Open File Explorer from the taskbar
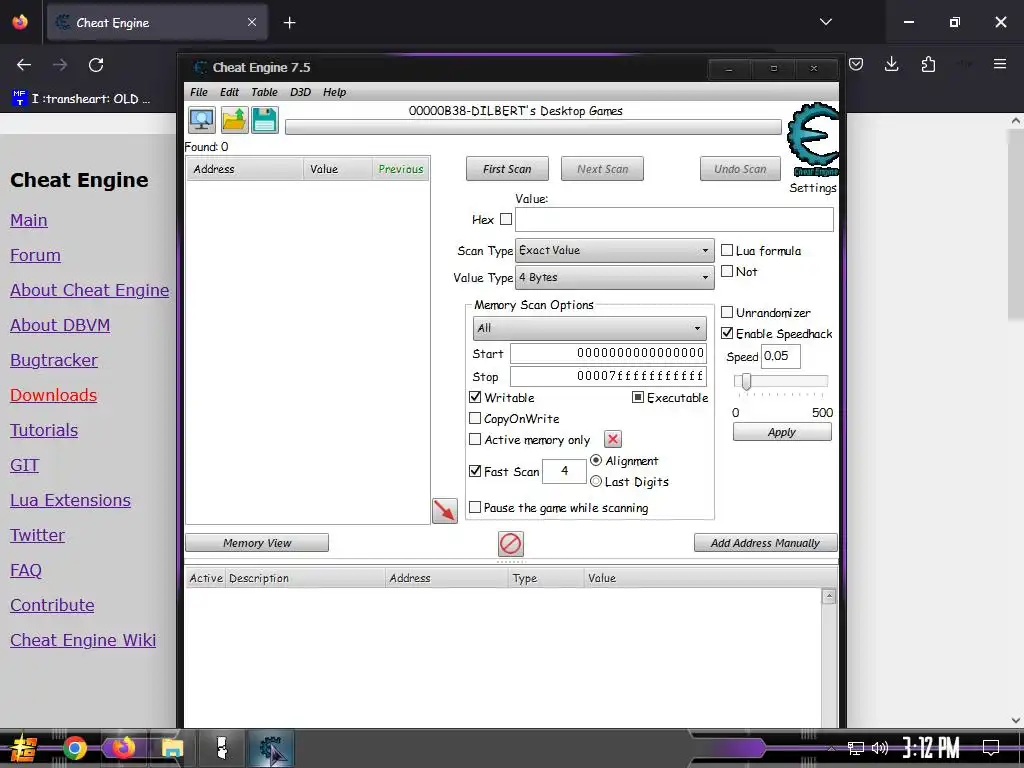The width and height of the screenshot is (1024, 768). pos(172,748)
